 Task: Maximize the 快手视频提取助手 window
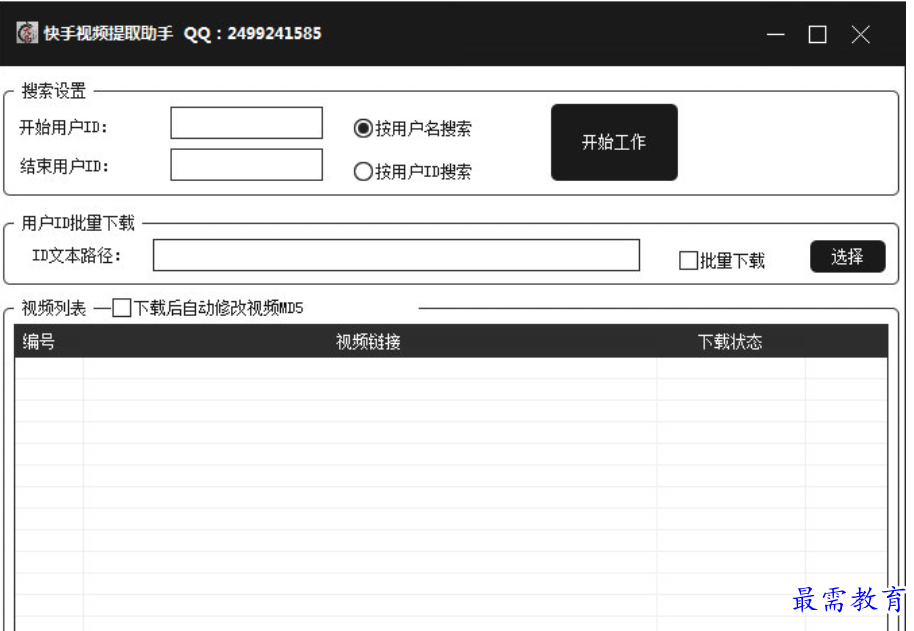817,34
